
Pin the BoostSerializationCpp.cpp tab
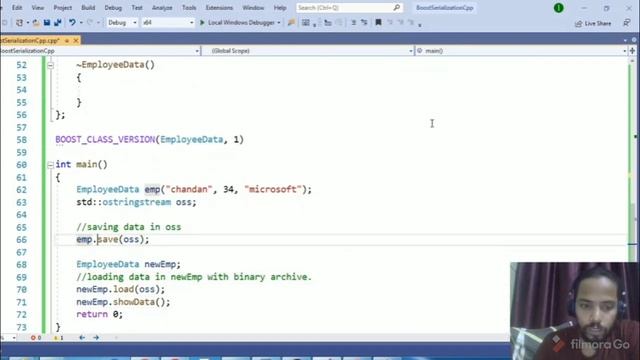tap(67, 40)
